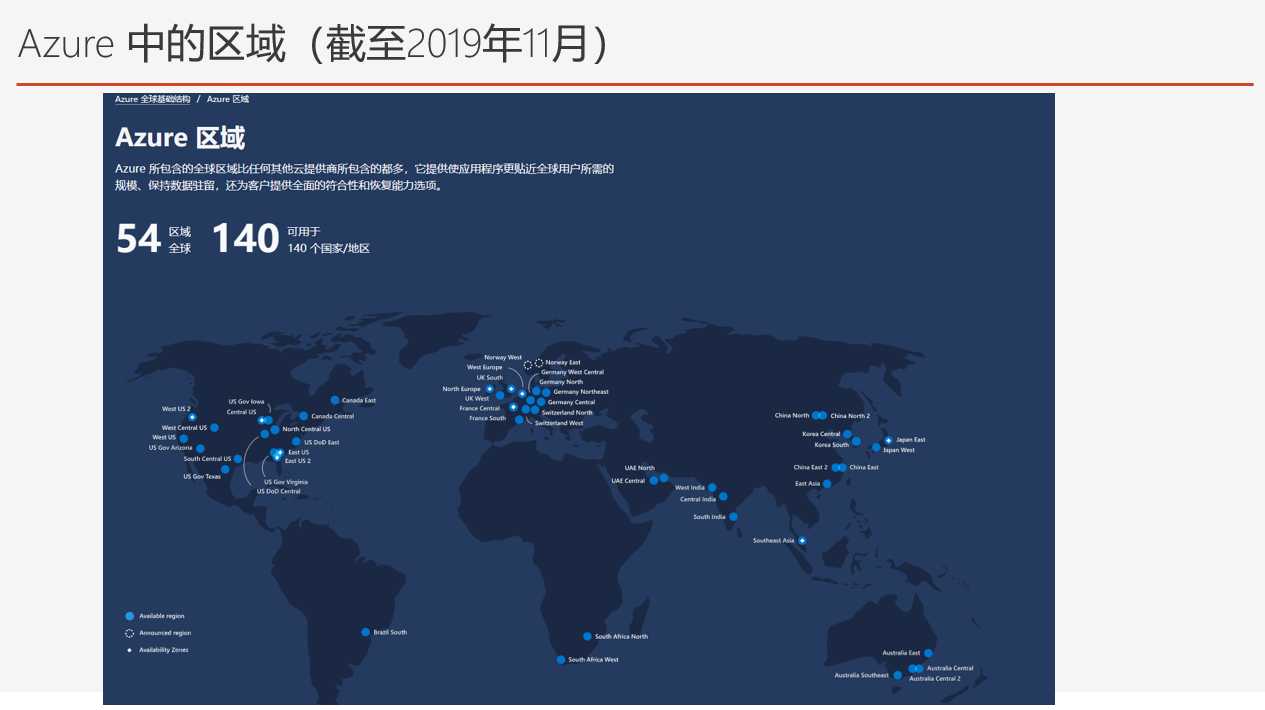Click the Switzerland North label

pyautogui.click(x=567, y=412)
